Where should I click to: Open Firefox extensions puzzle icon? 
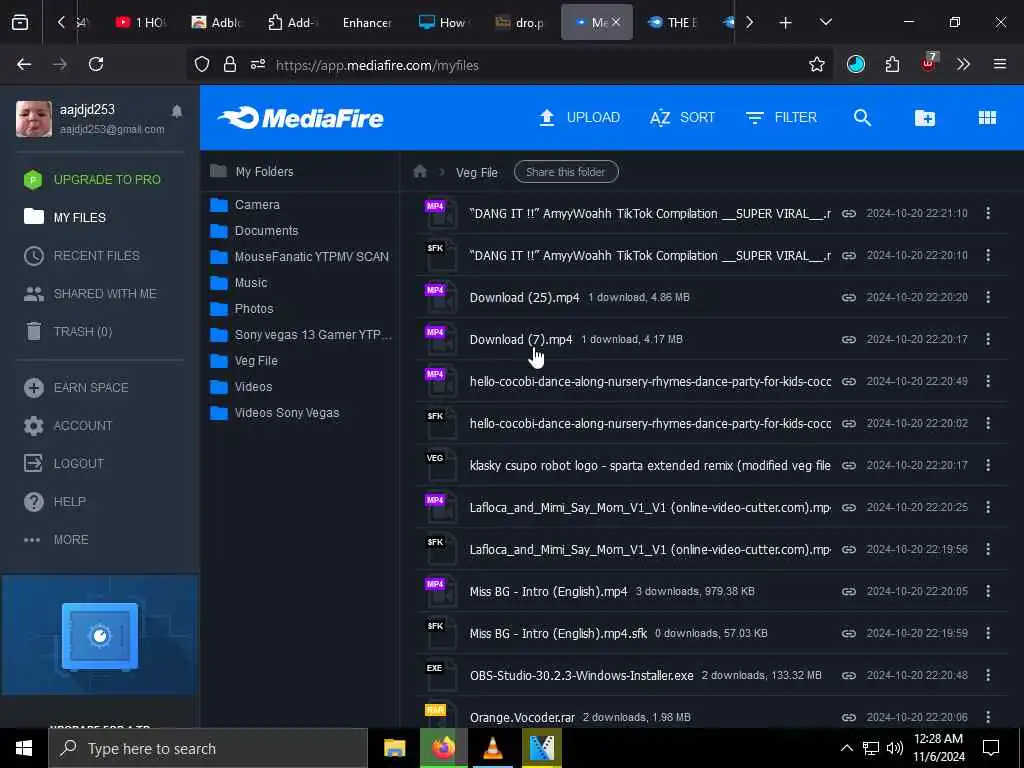coord(892,64)
